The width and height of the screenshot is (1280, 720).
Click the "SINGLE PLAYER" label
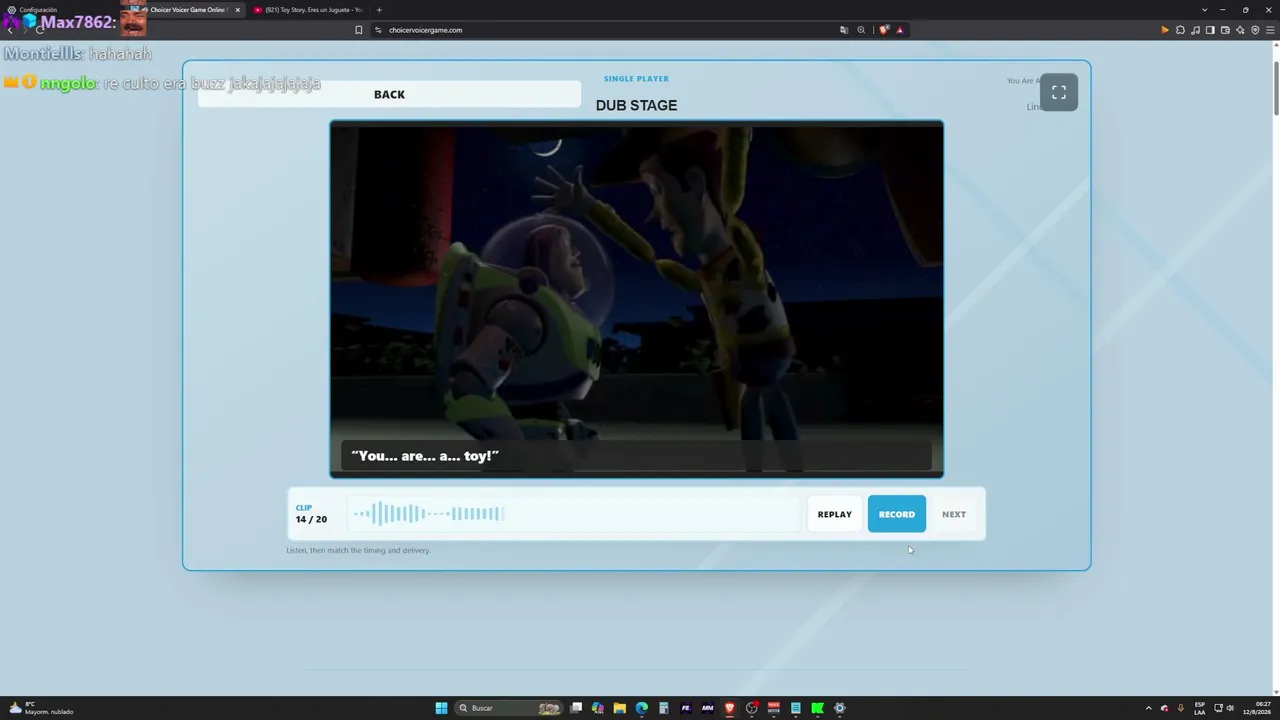click(x=636, y=79)
